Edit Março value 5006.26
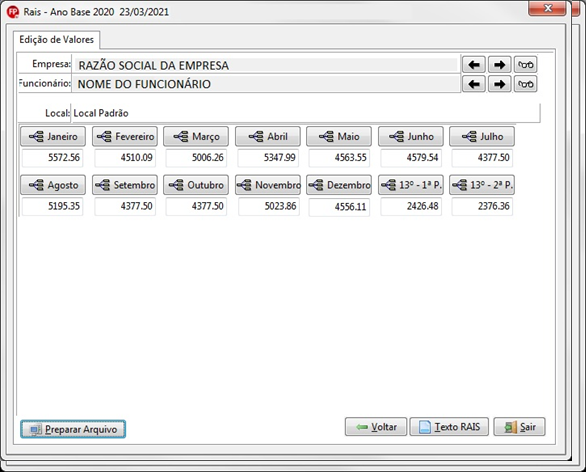 (x=196, y=158)
